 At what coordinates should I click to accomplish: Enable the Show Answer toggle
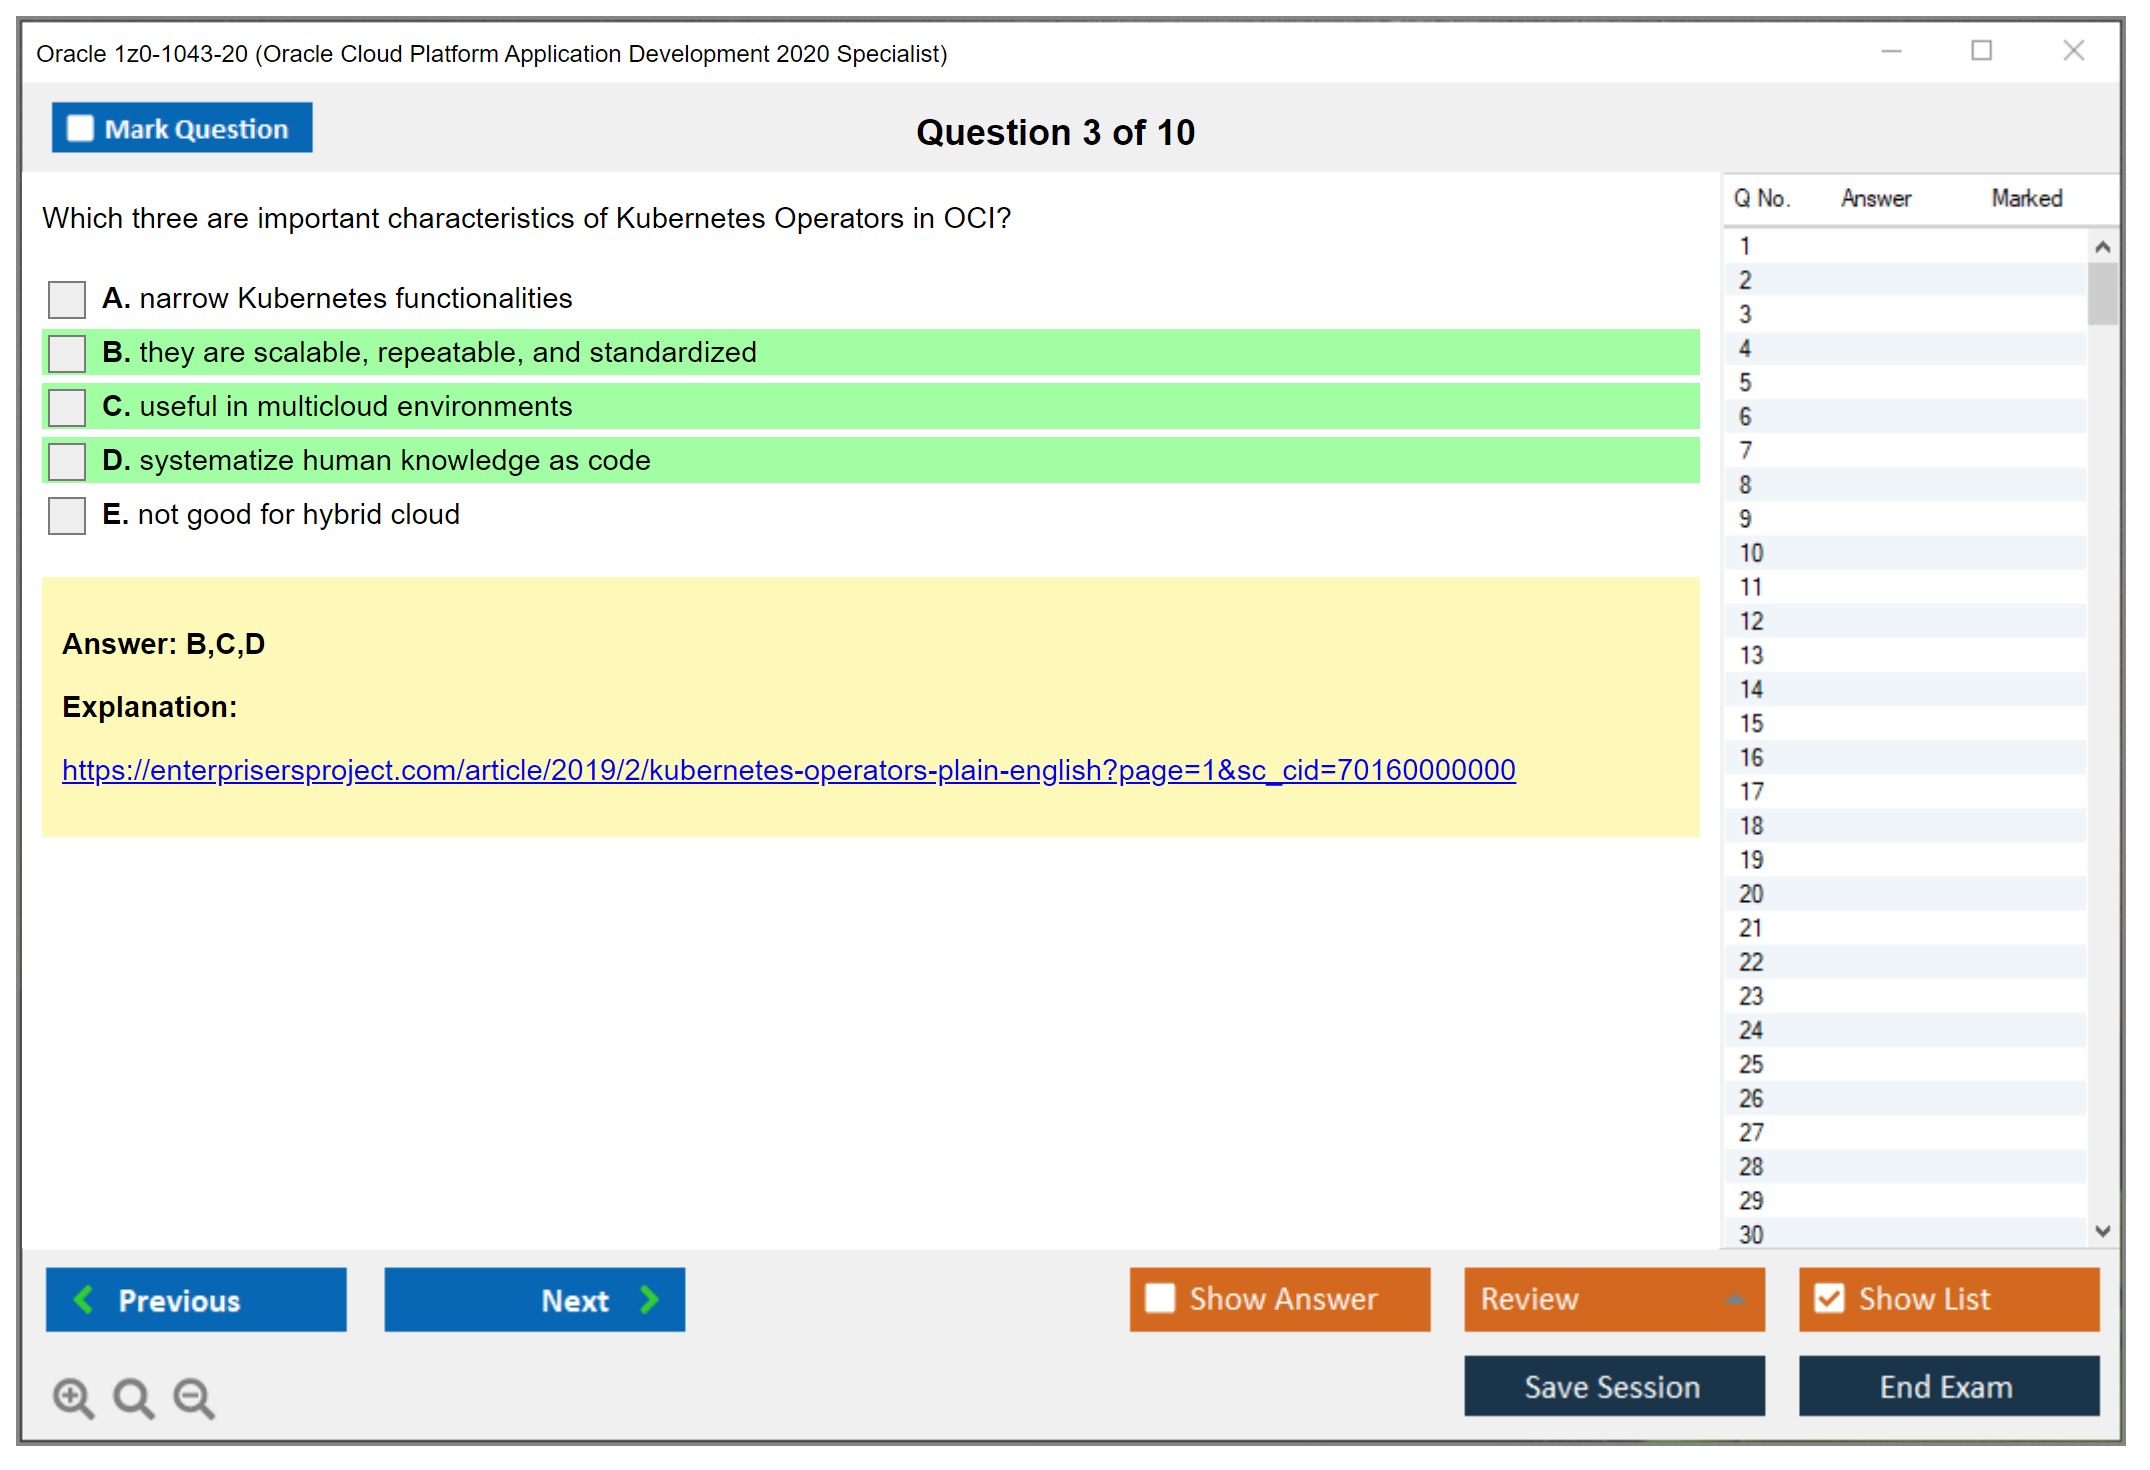click(x=1160, y=1299)
